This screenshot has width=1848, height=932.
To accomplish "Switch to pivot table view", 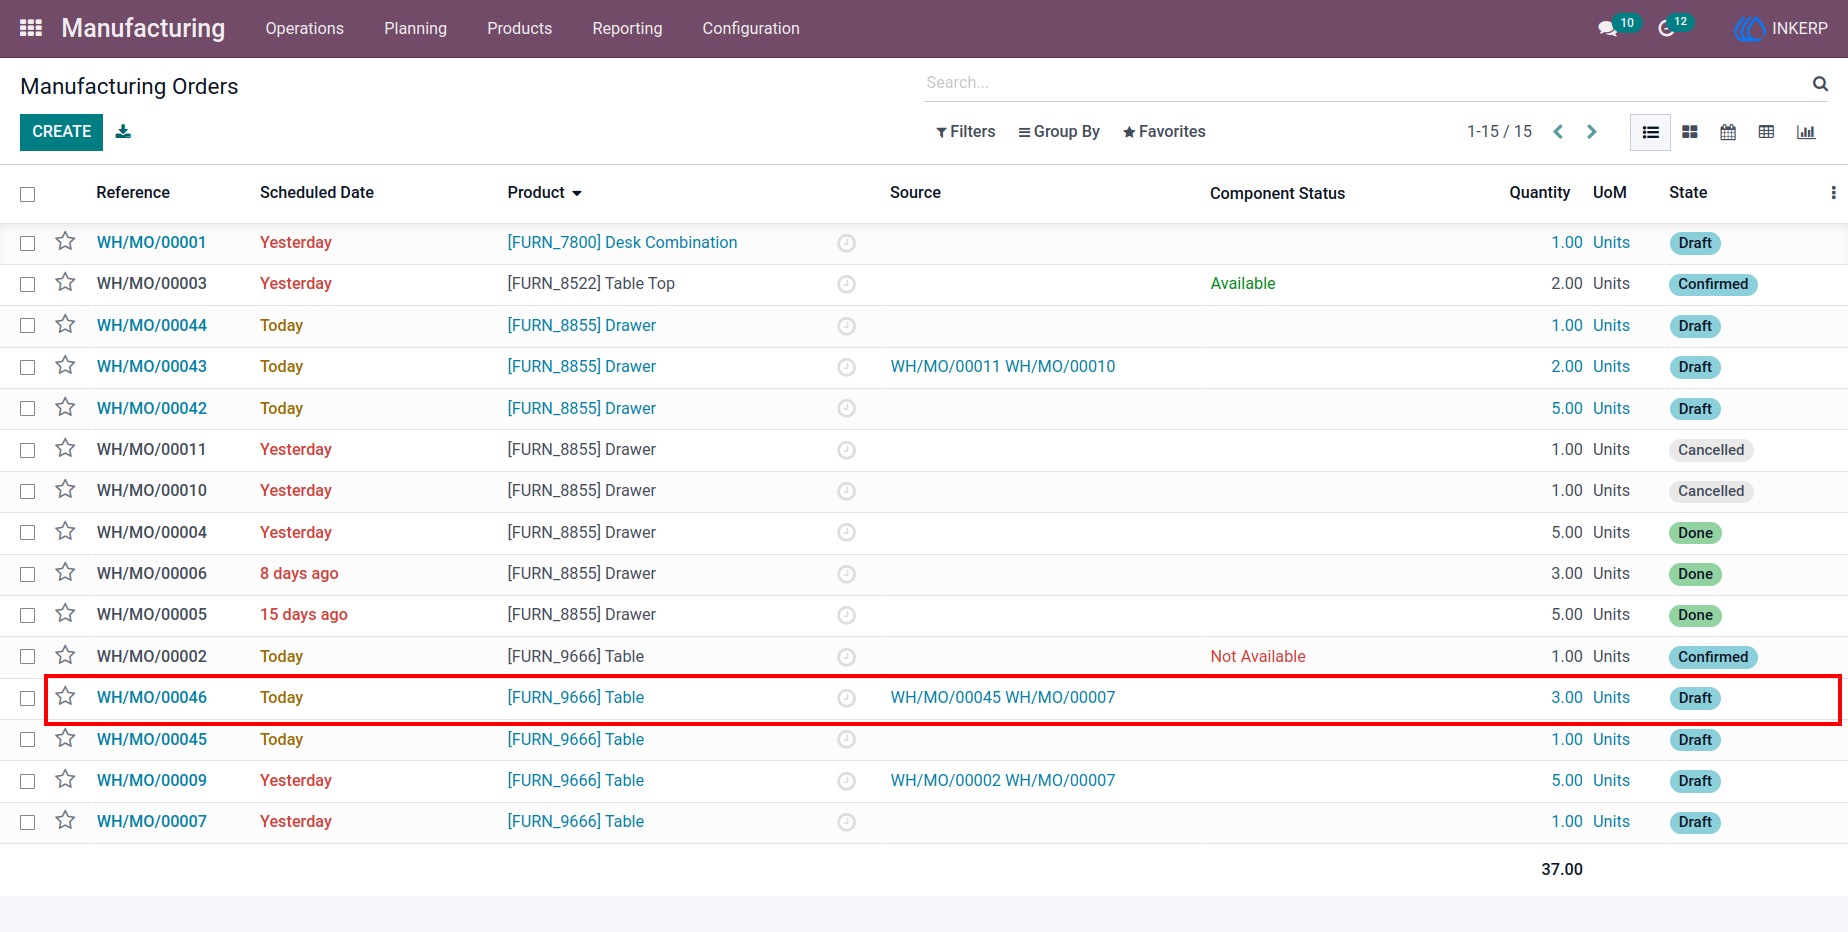I will tap(1767, 132).
